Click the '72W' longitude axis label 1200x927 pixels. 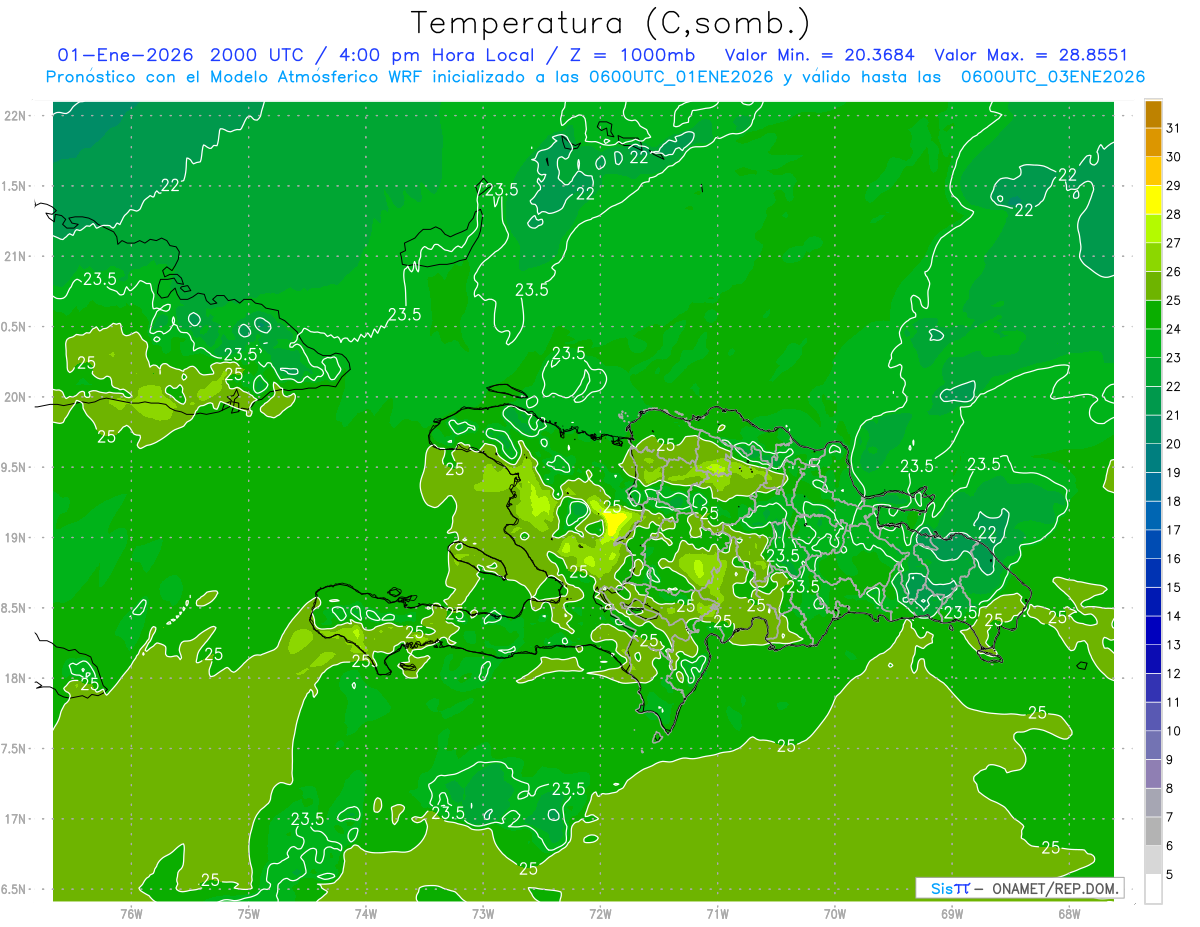point(600,913)
